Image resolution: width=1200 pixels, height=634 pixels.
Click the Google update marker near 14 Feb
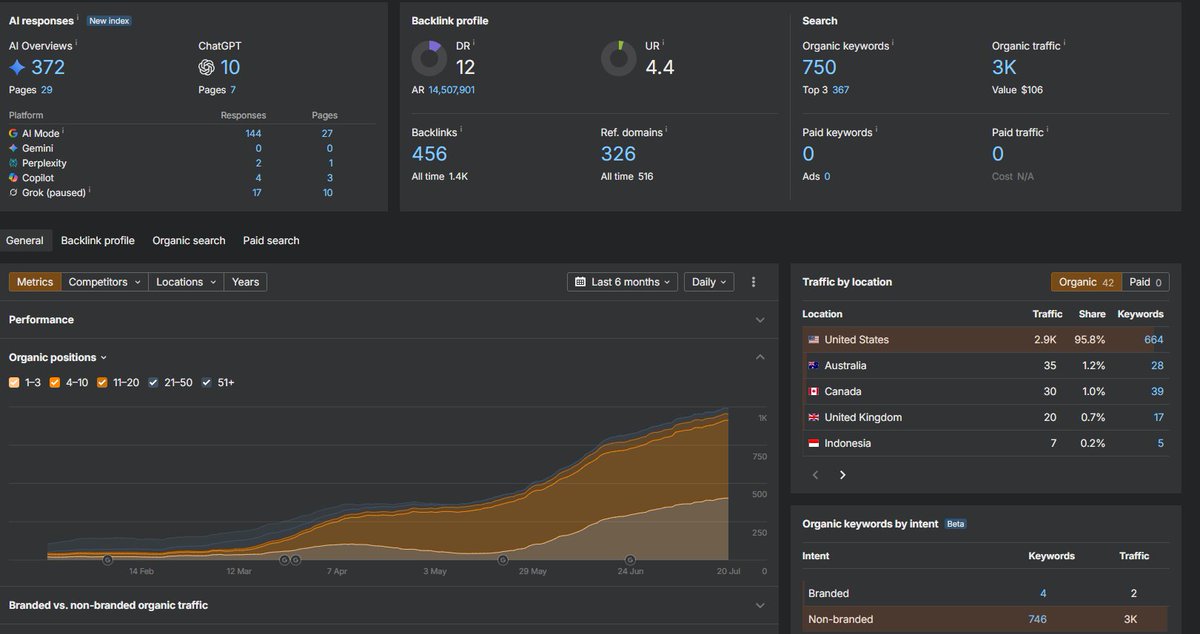[108, 560]
